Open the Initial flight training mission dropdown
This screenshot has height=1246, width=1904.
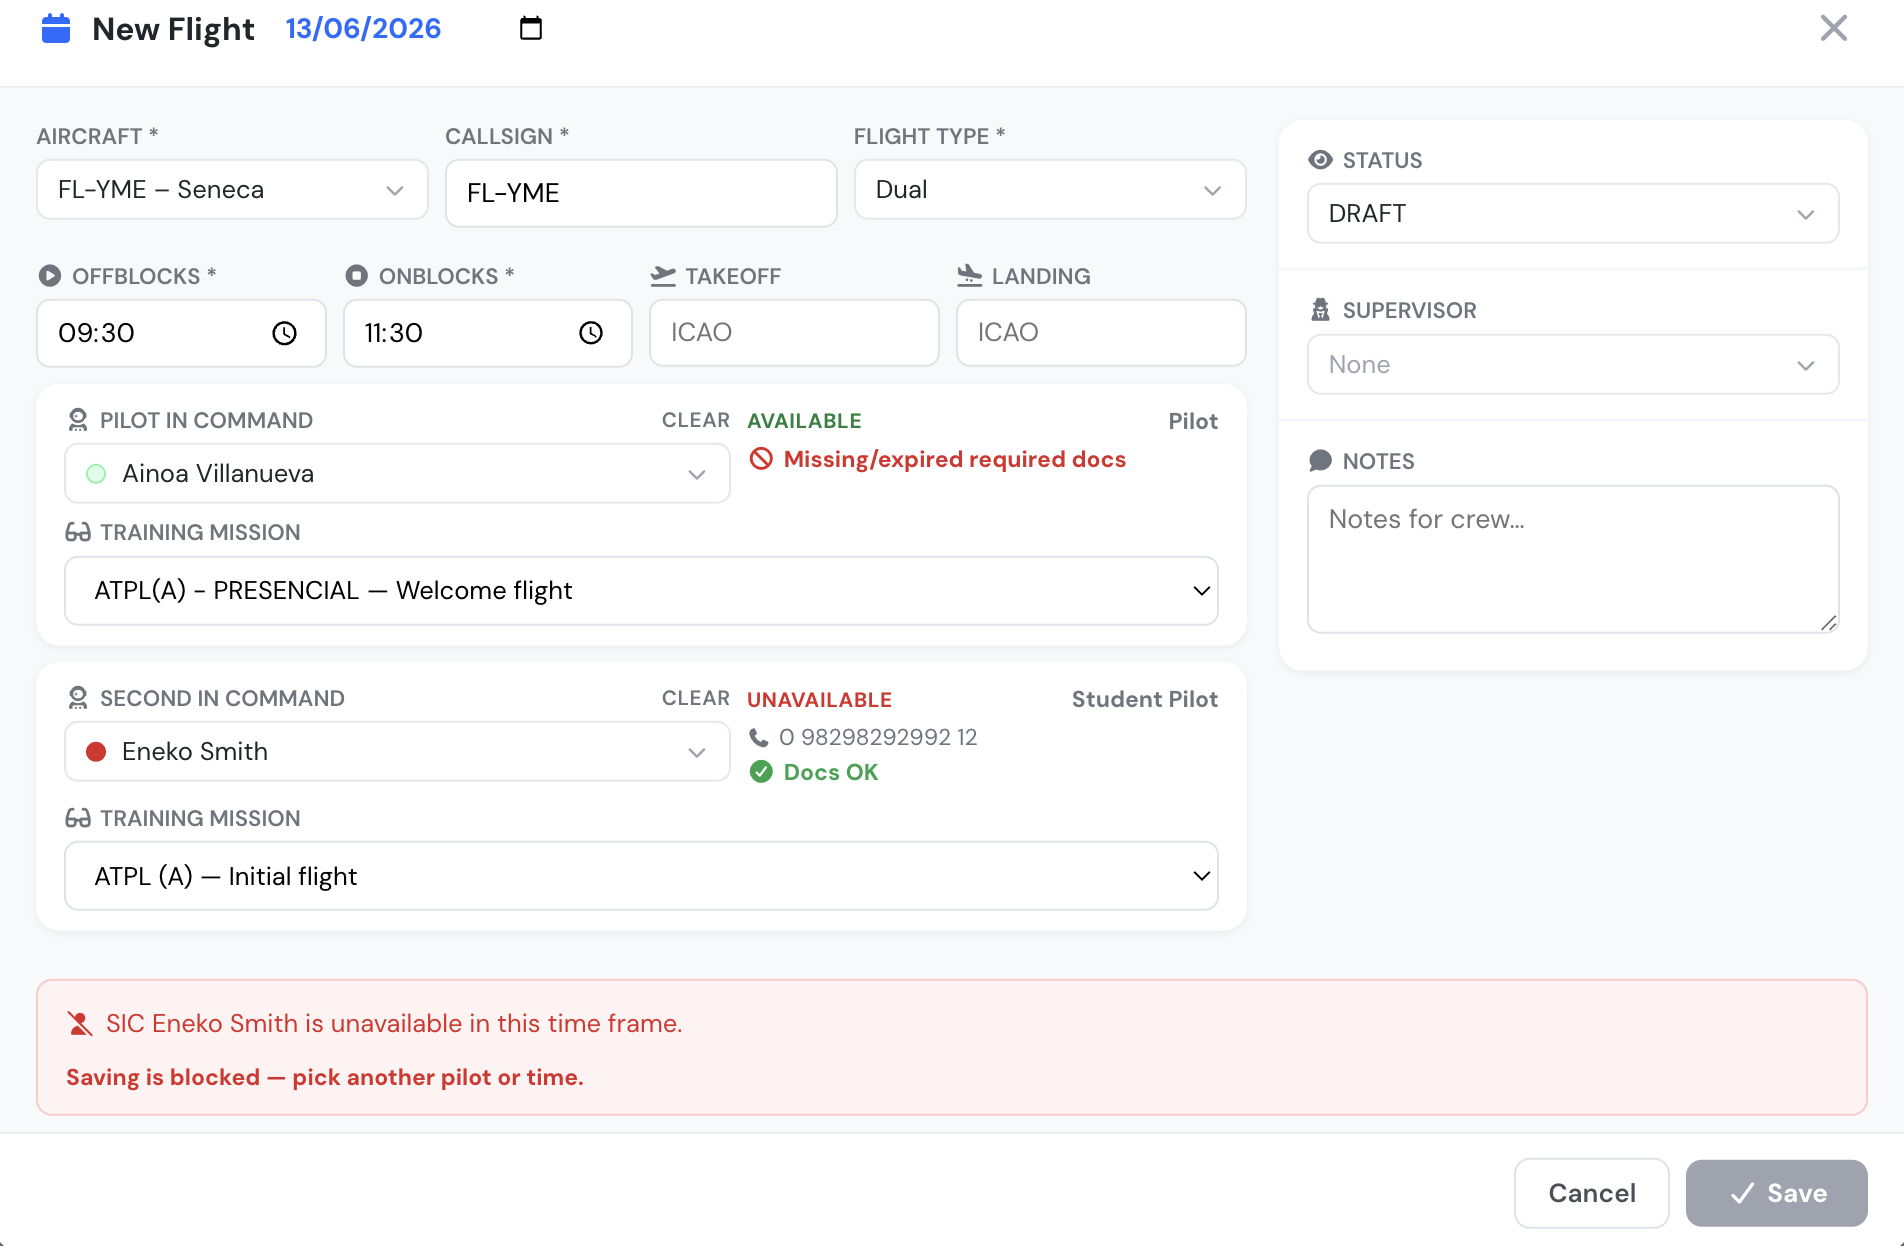[x=641, y=877]
